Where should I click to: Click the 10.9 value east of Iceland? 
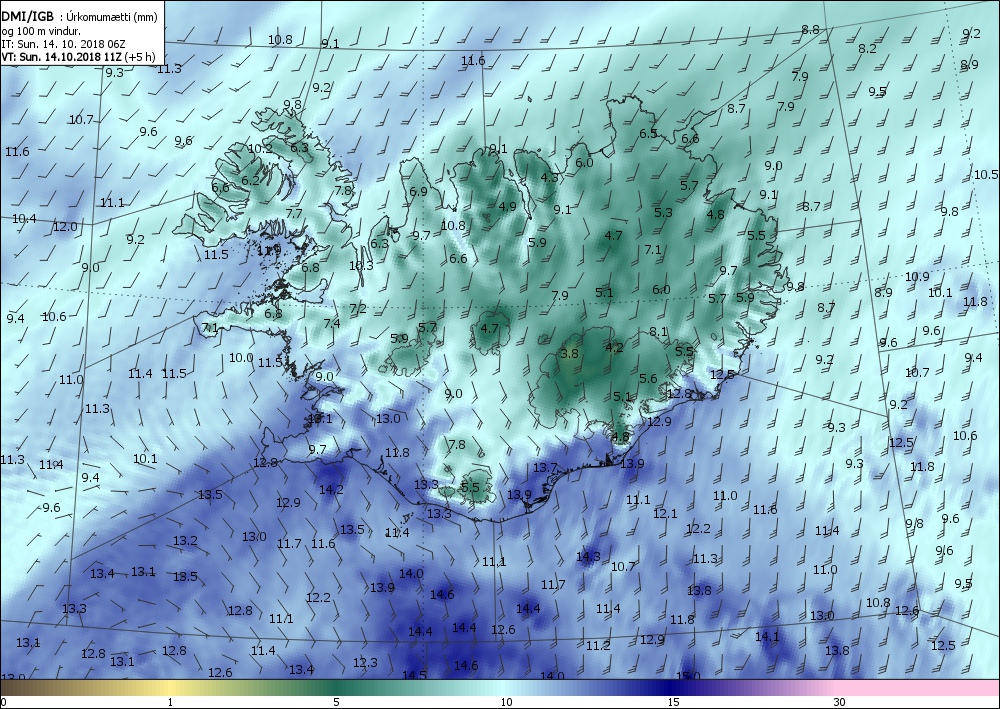pyautogui.click(x=917, y=276)
